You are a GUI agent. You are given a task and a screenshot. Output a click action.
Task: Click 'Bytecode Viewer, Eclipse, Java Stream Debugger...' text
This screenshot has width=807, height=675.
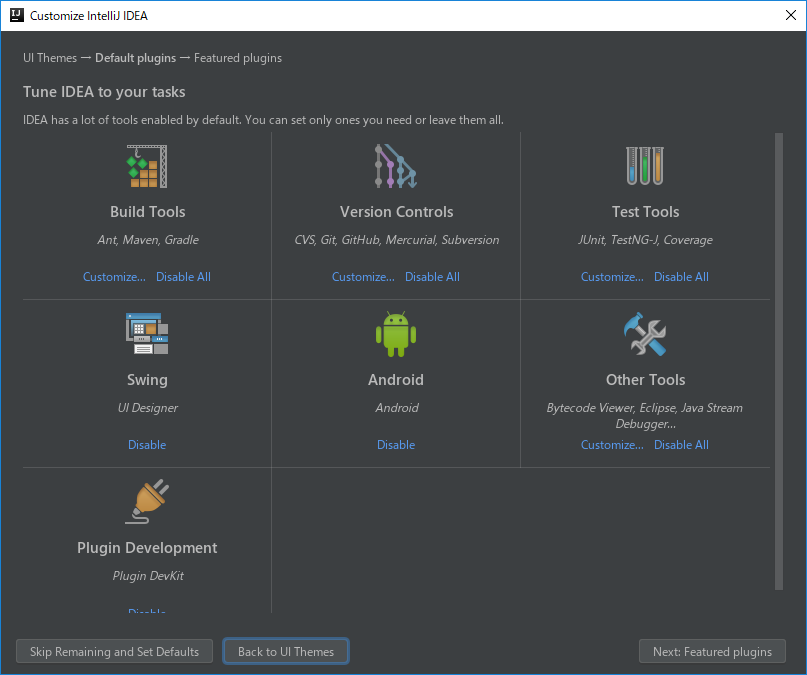pos(645,416)
